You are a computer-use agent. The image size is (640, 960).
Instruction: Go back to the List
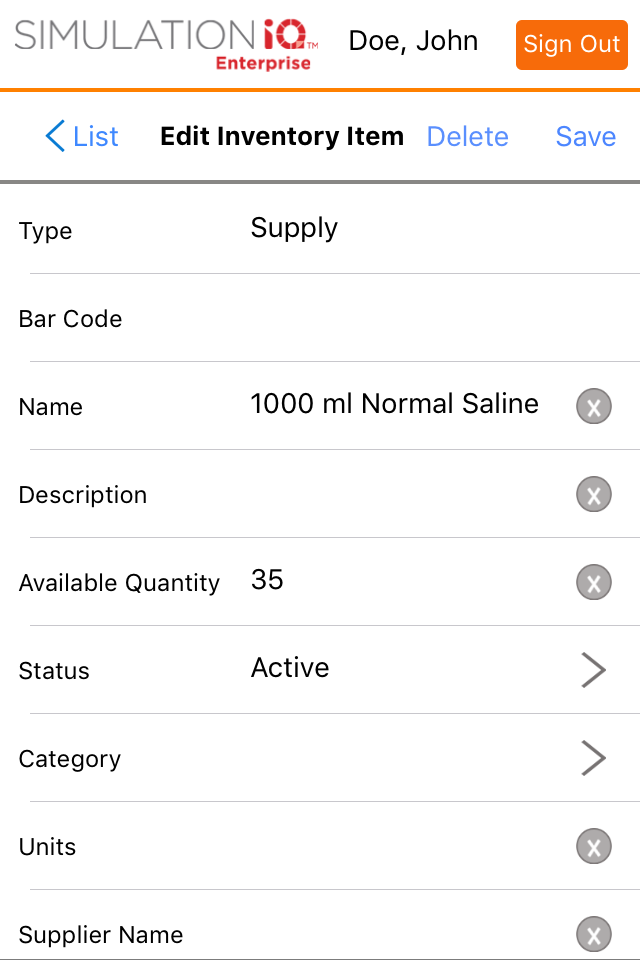coord(82,136)
